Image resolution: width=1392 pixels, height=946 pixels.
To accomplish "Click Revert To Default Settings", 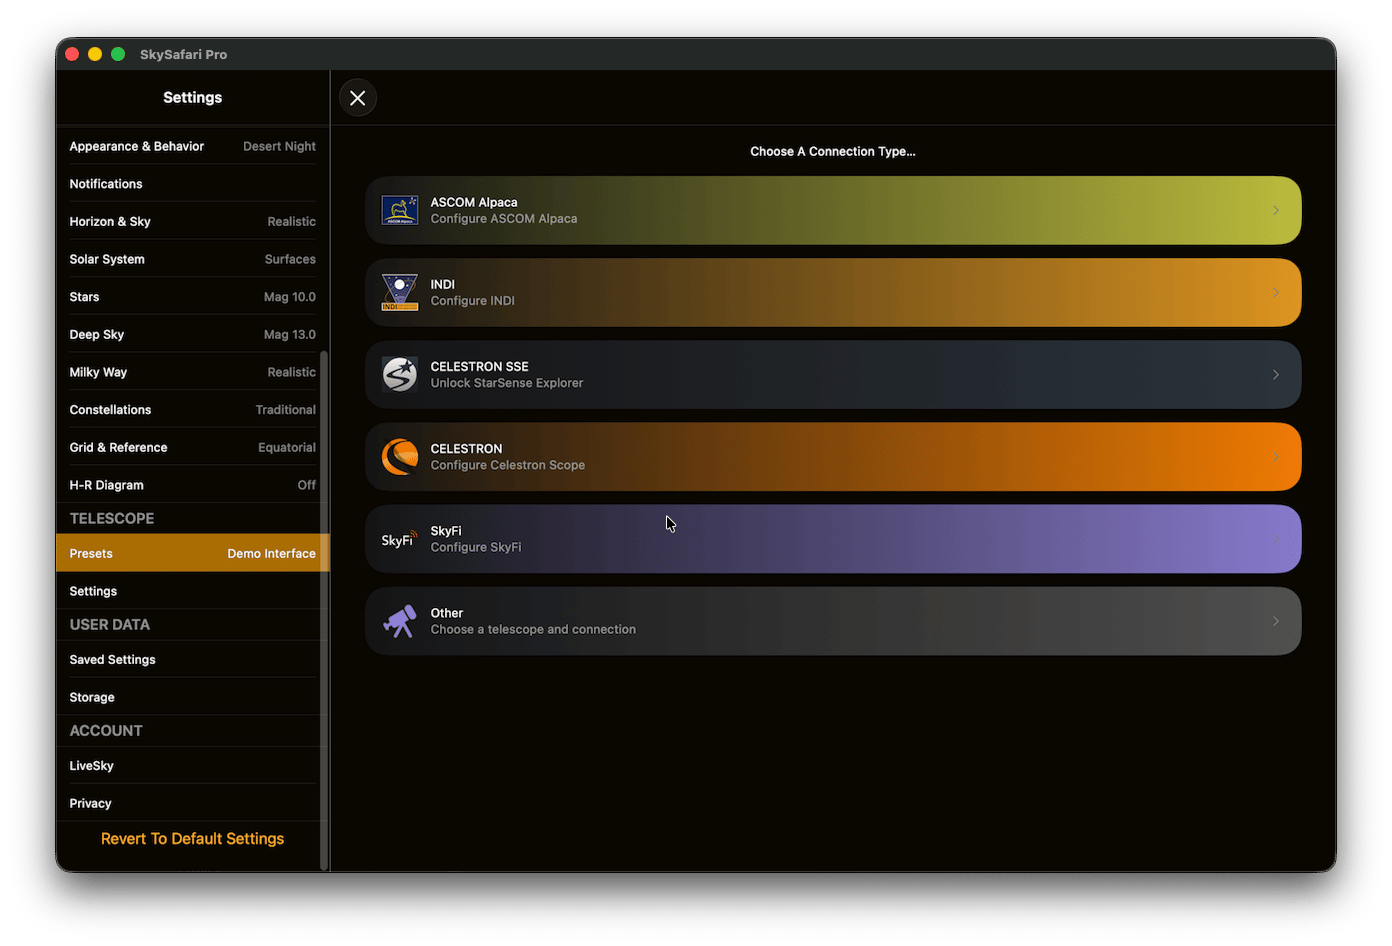I will coord(192,839).
